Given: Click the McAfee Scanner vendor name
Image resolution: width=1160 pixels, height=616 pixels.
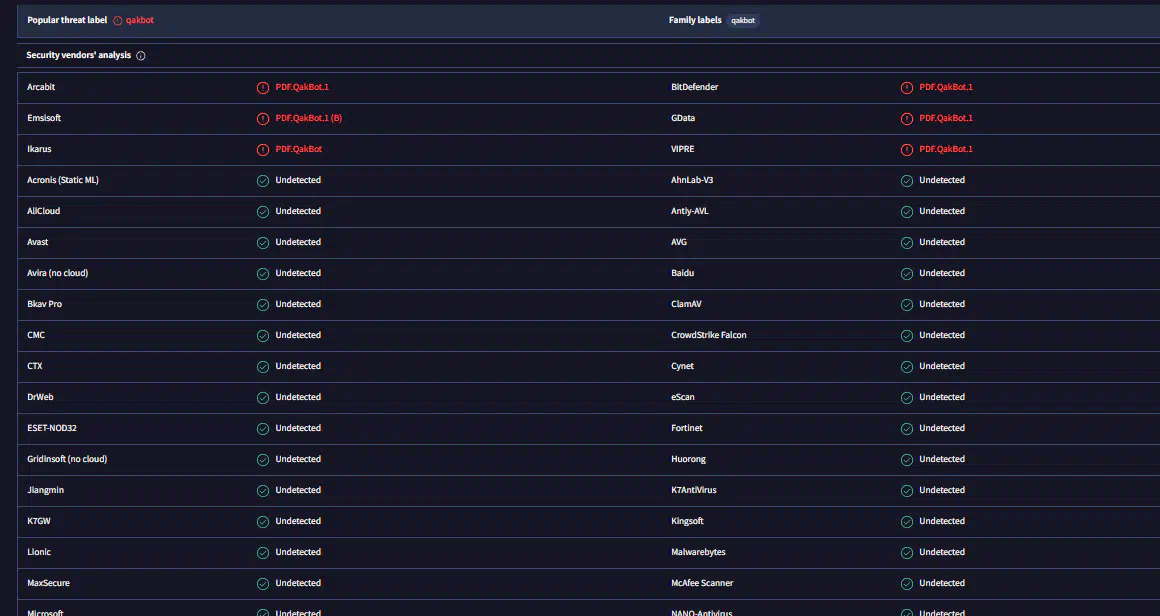Looking at the screenshot, I should click(702, 583).
